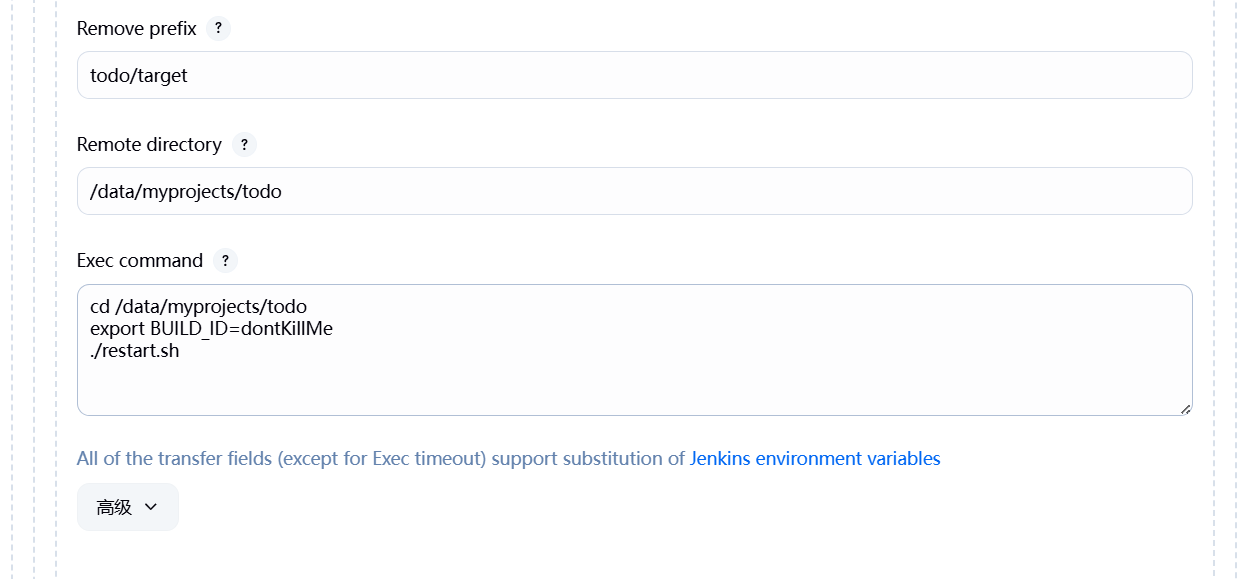The height and width of the screenshot is (579, 1254).
Task: Click the "./restart.sh" line in Exec command
Action: (135, 352)
